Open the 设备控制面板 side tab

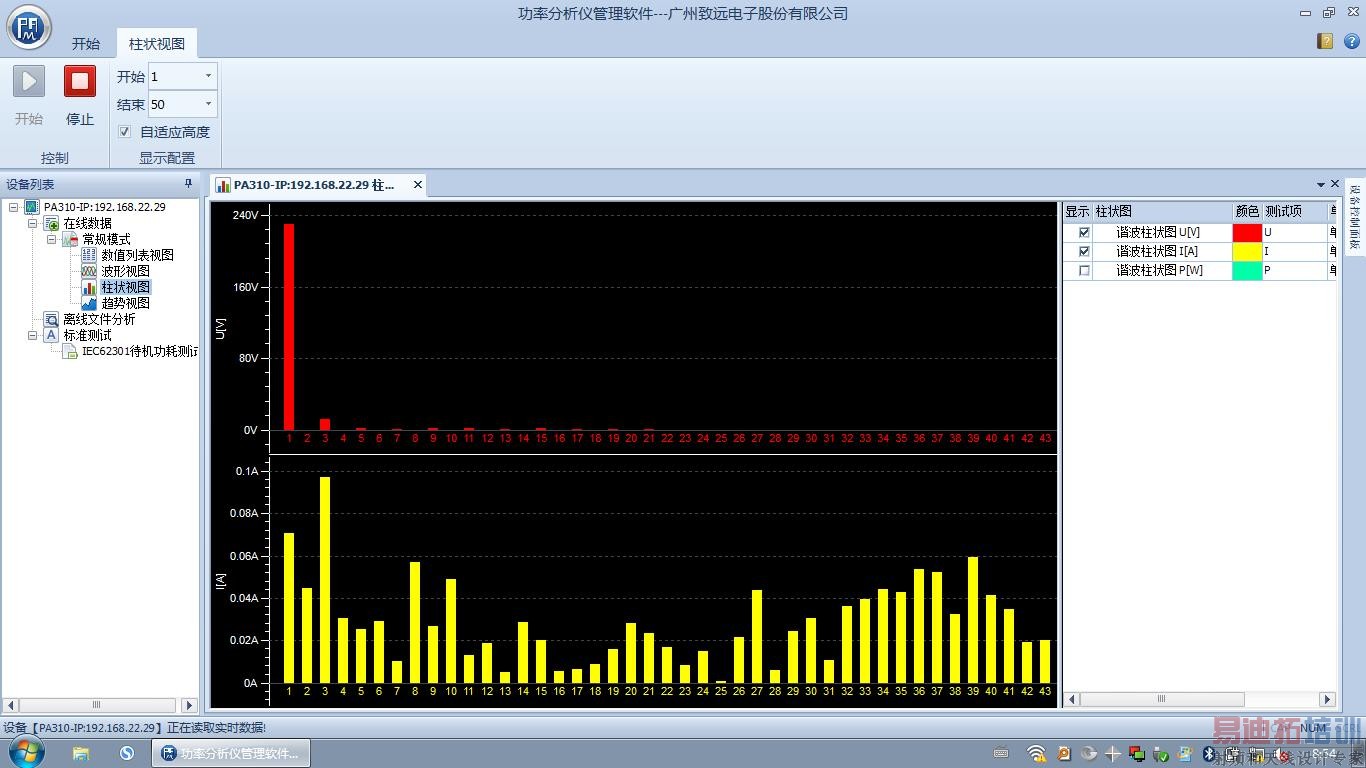(1355, 216)
